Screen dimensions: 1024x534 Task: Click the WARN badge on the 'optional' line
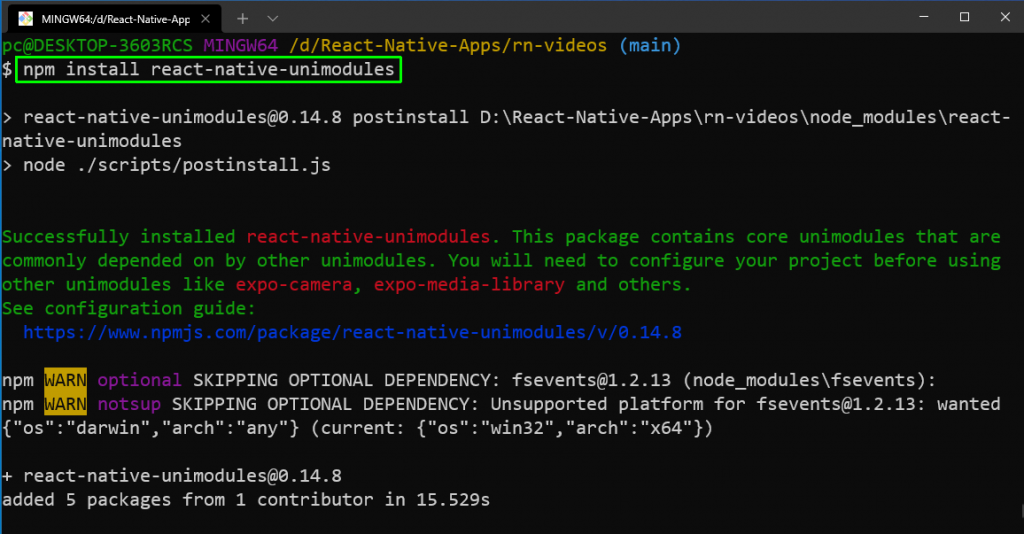65,380
